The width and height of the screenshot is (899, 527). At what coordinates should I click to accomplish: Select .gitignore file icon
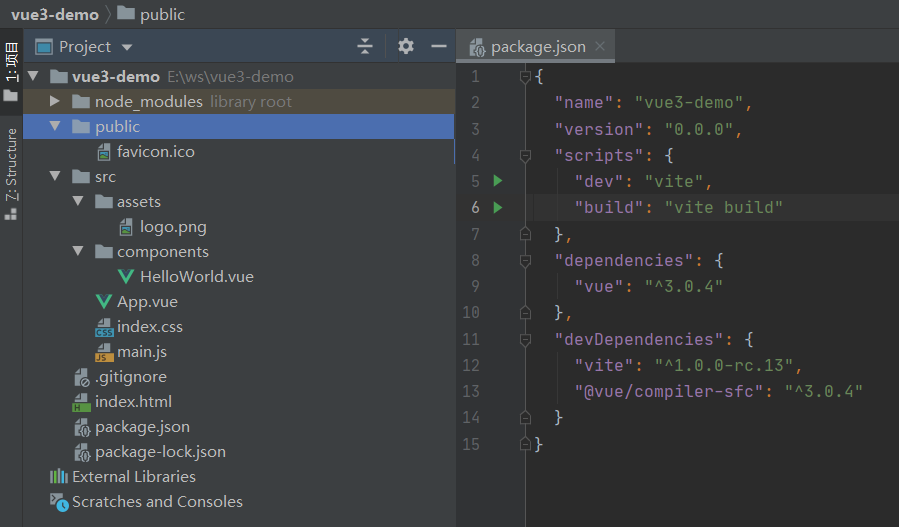click(81, 377)
